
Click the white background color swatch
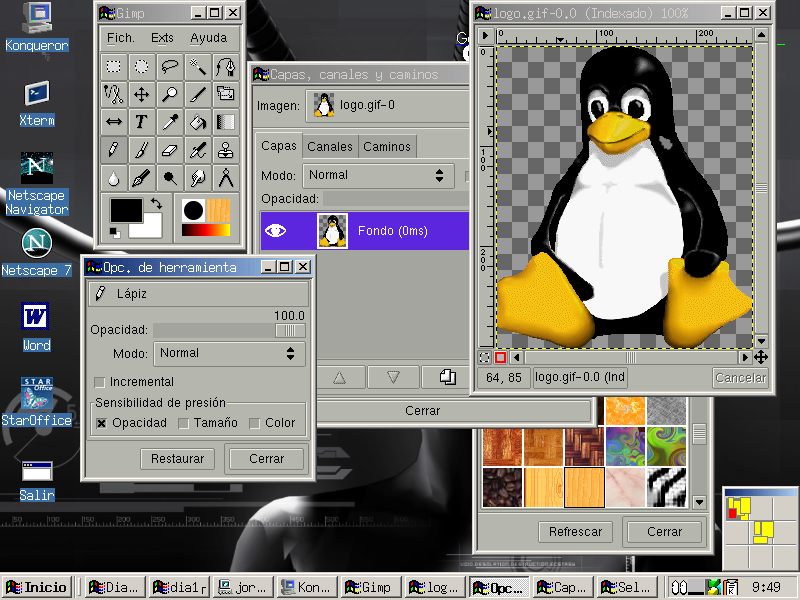click(151, 230)
